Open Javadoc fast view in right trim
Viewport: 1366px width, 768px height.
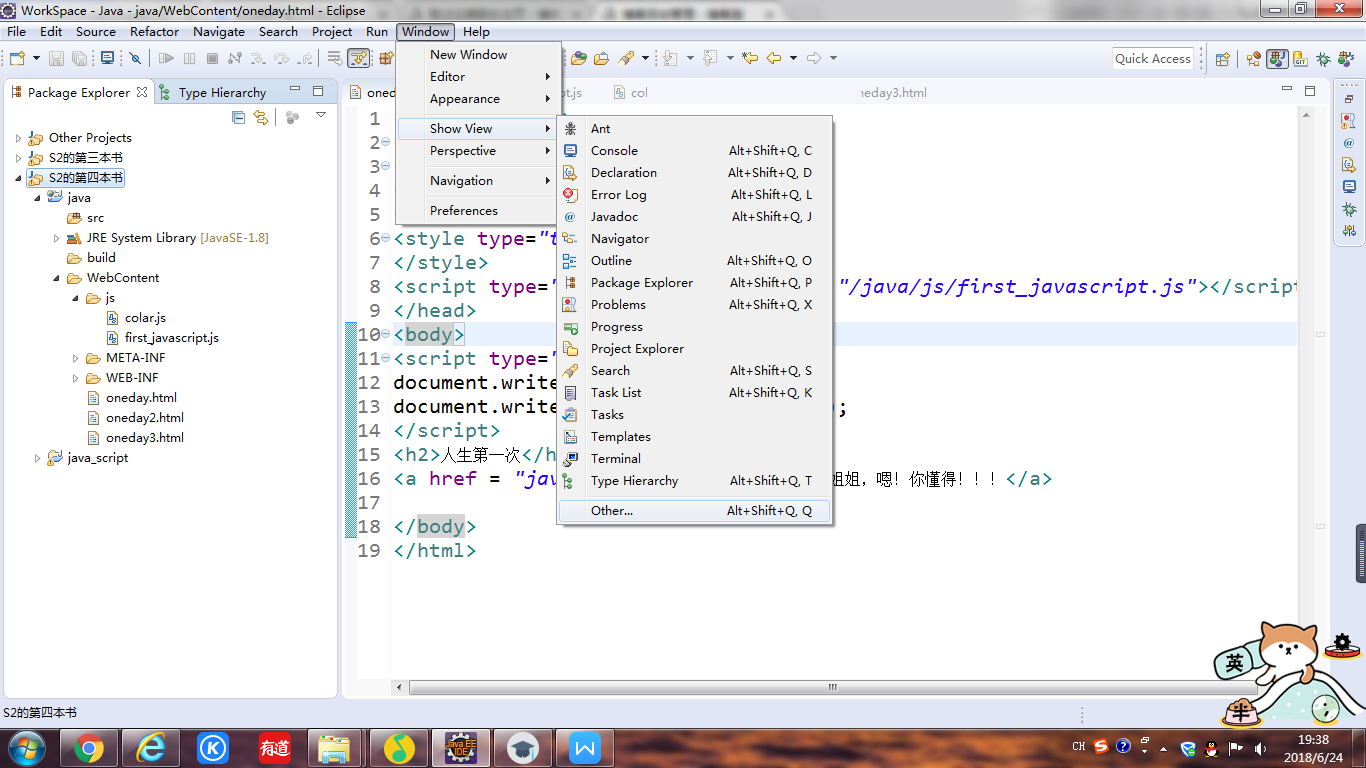pyautogui.click(x=1349, y=143)
